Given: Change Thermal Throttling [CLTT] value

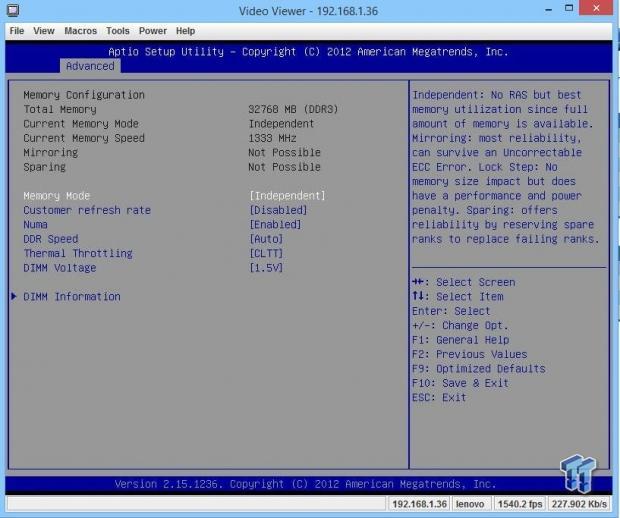Looking at the screenshot, I should click(266, 253).
